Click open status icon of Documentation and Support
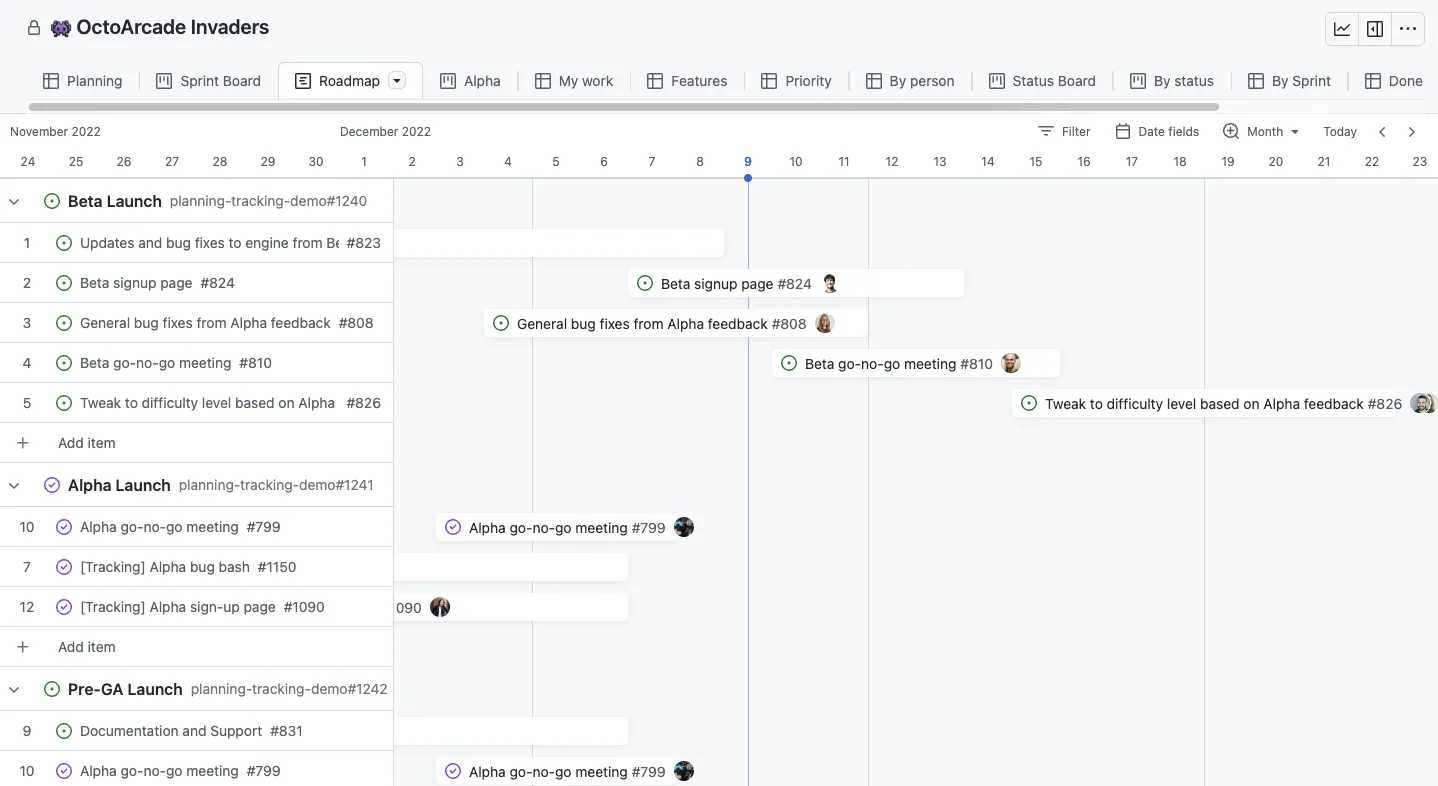This screenshot has width=1438, height=786. point(64,731)
